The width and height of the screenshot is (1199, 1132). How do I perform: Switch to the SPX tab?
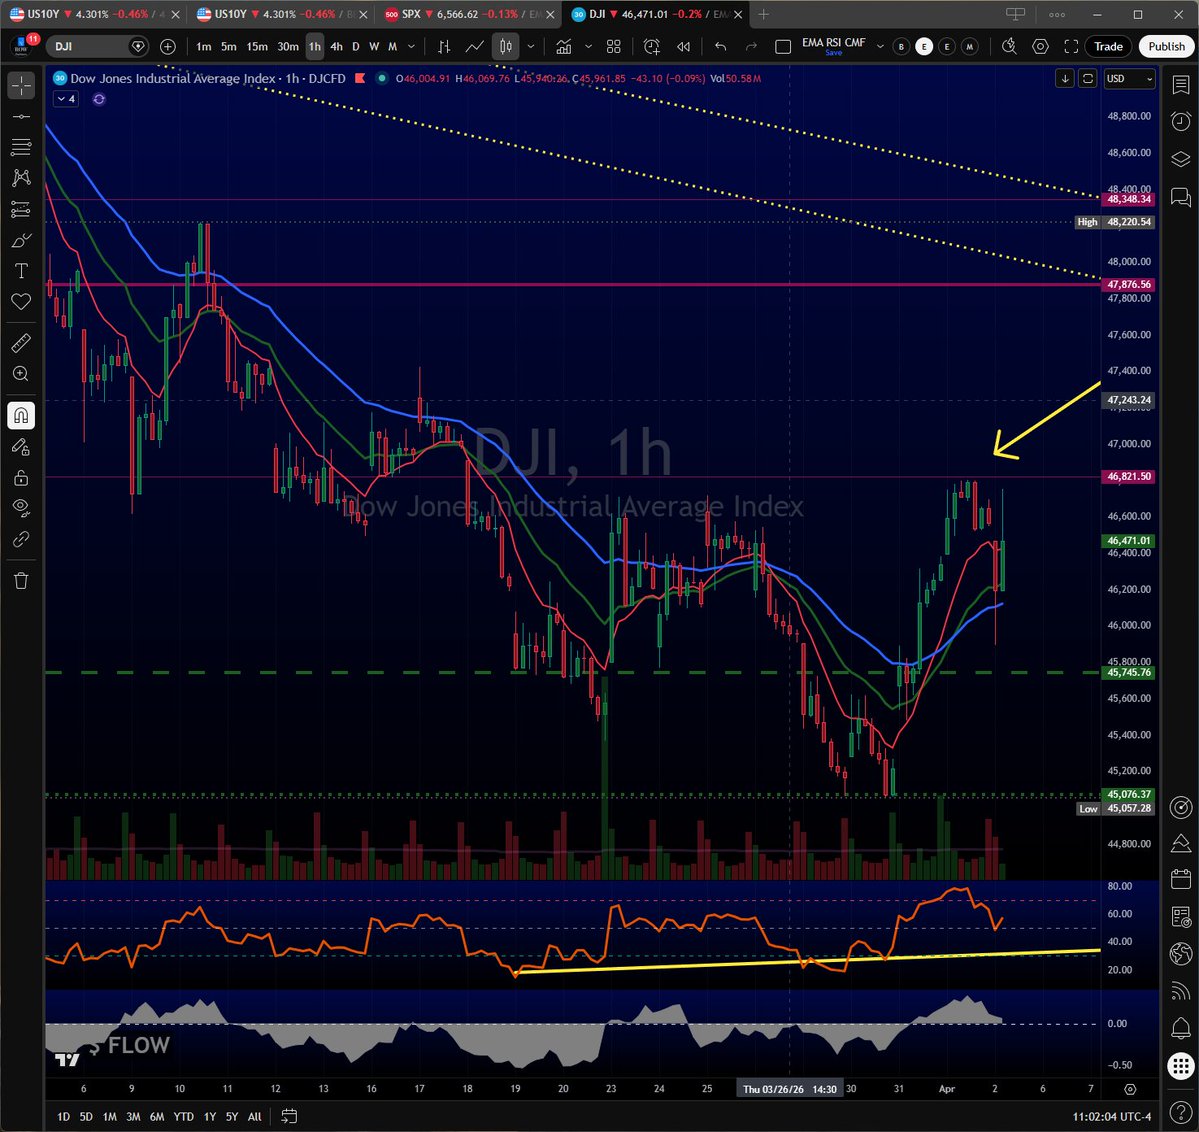470,14
